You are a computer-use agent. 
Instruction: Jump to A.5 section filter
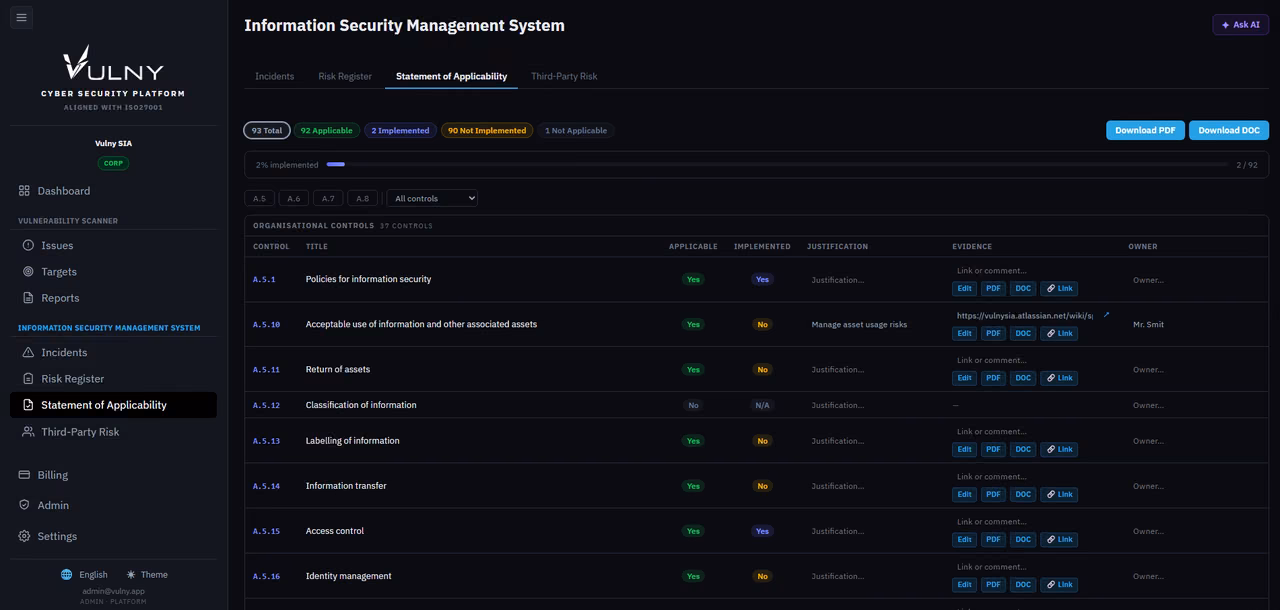(259, 199)
